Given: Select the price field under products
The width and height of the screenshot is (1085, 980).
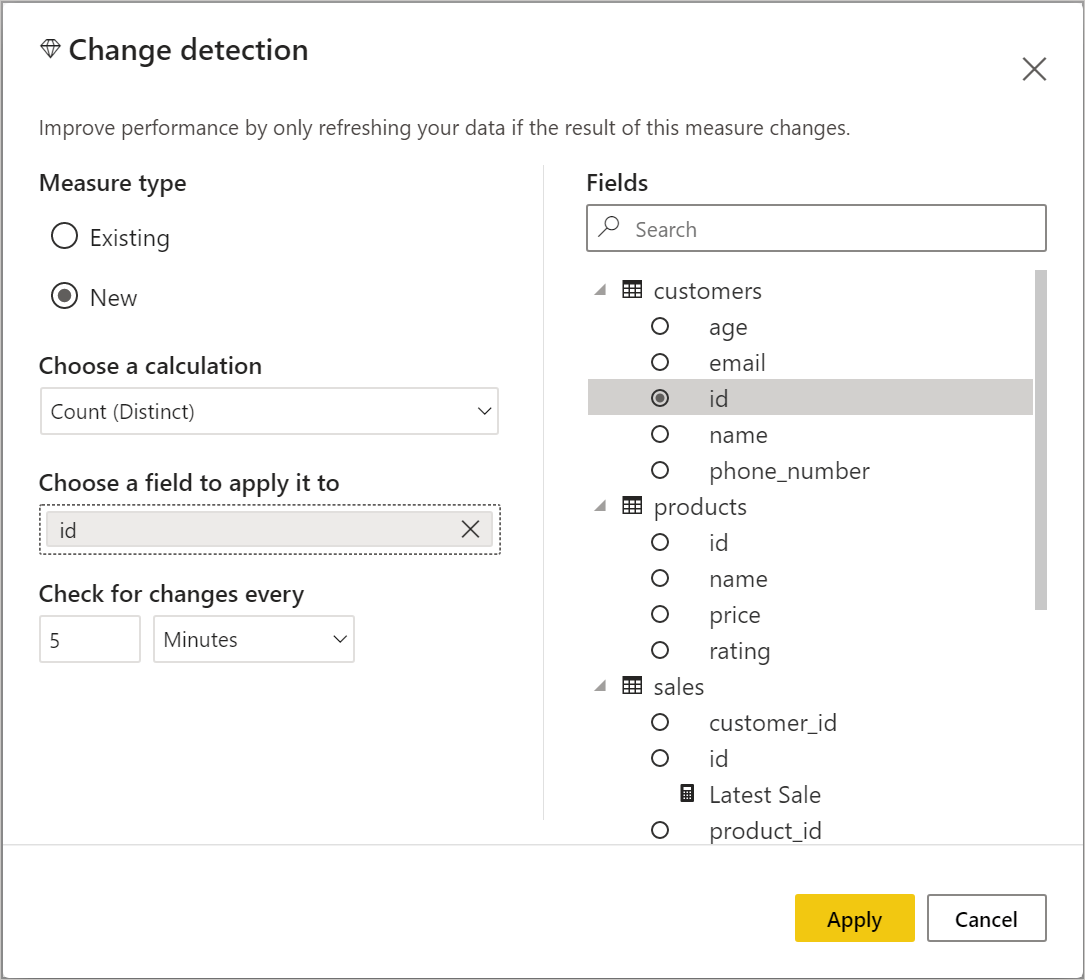Looking at the screenshot, I should (660, 614).
